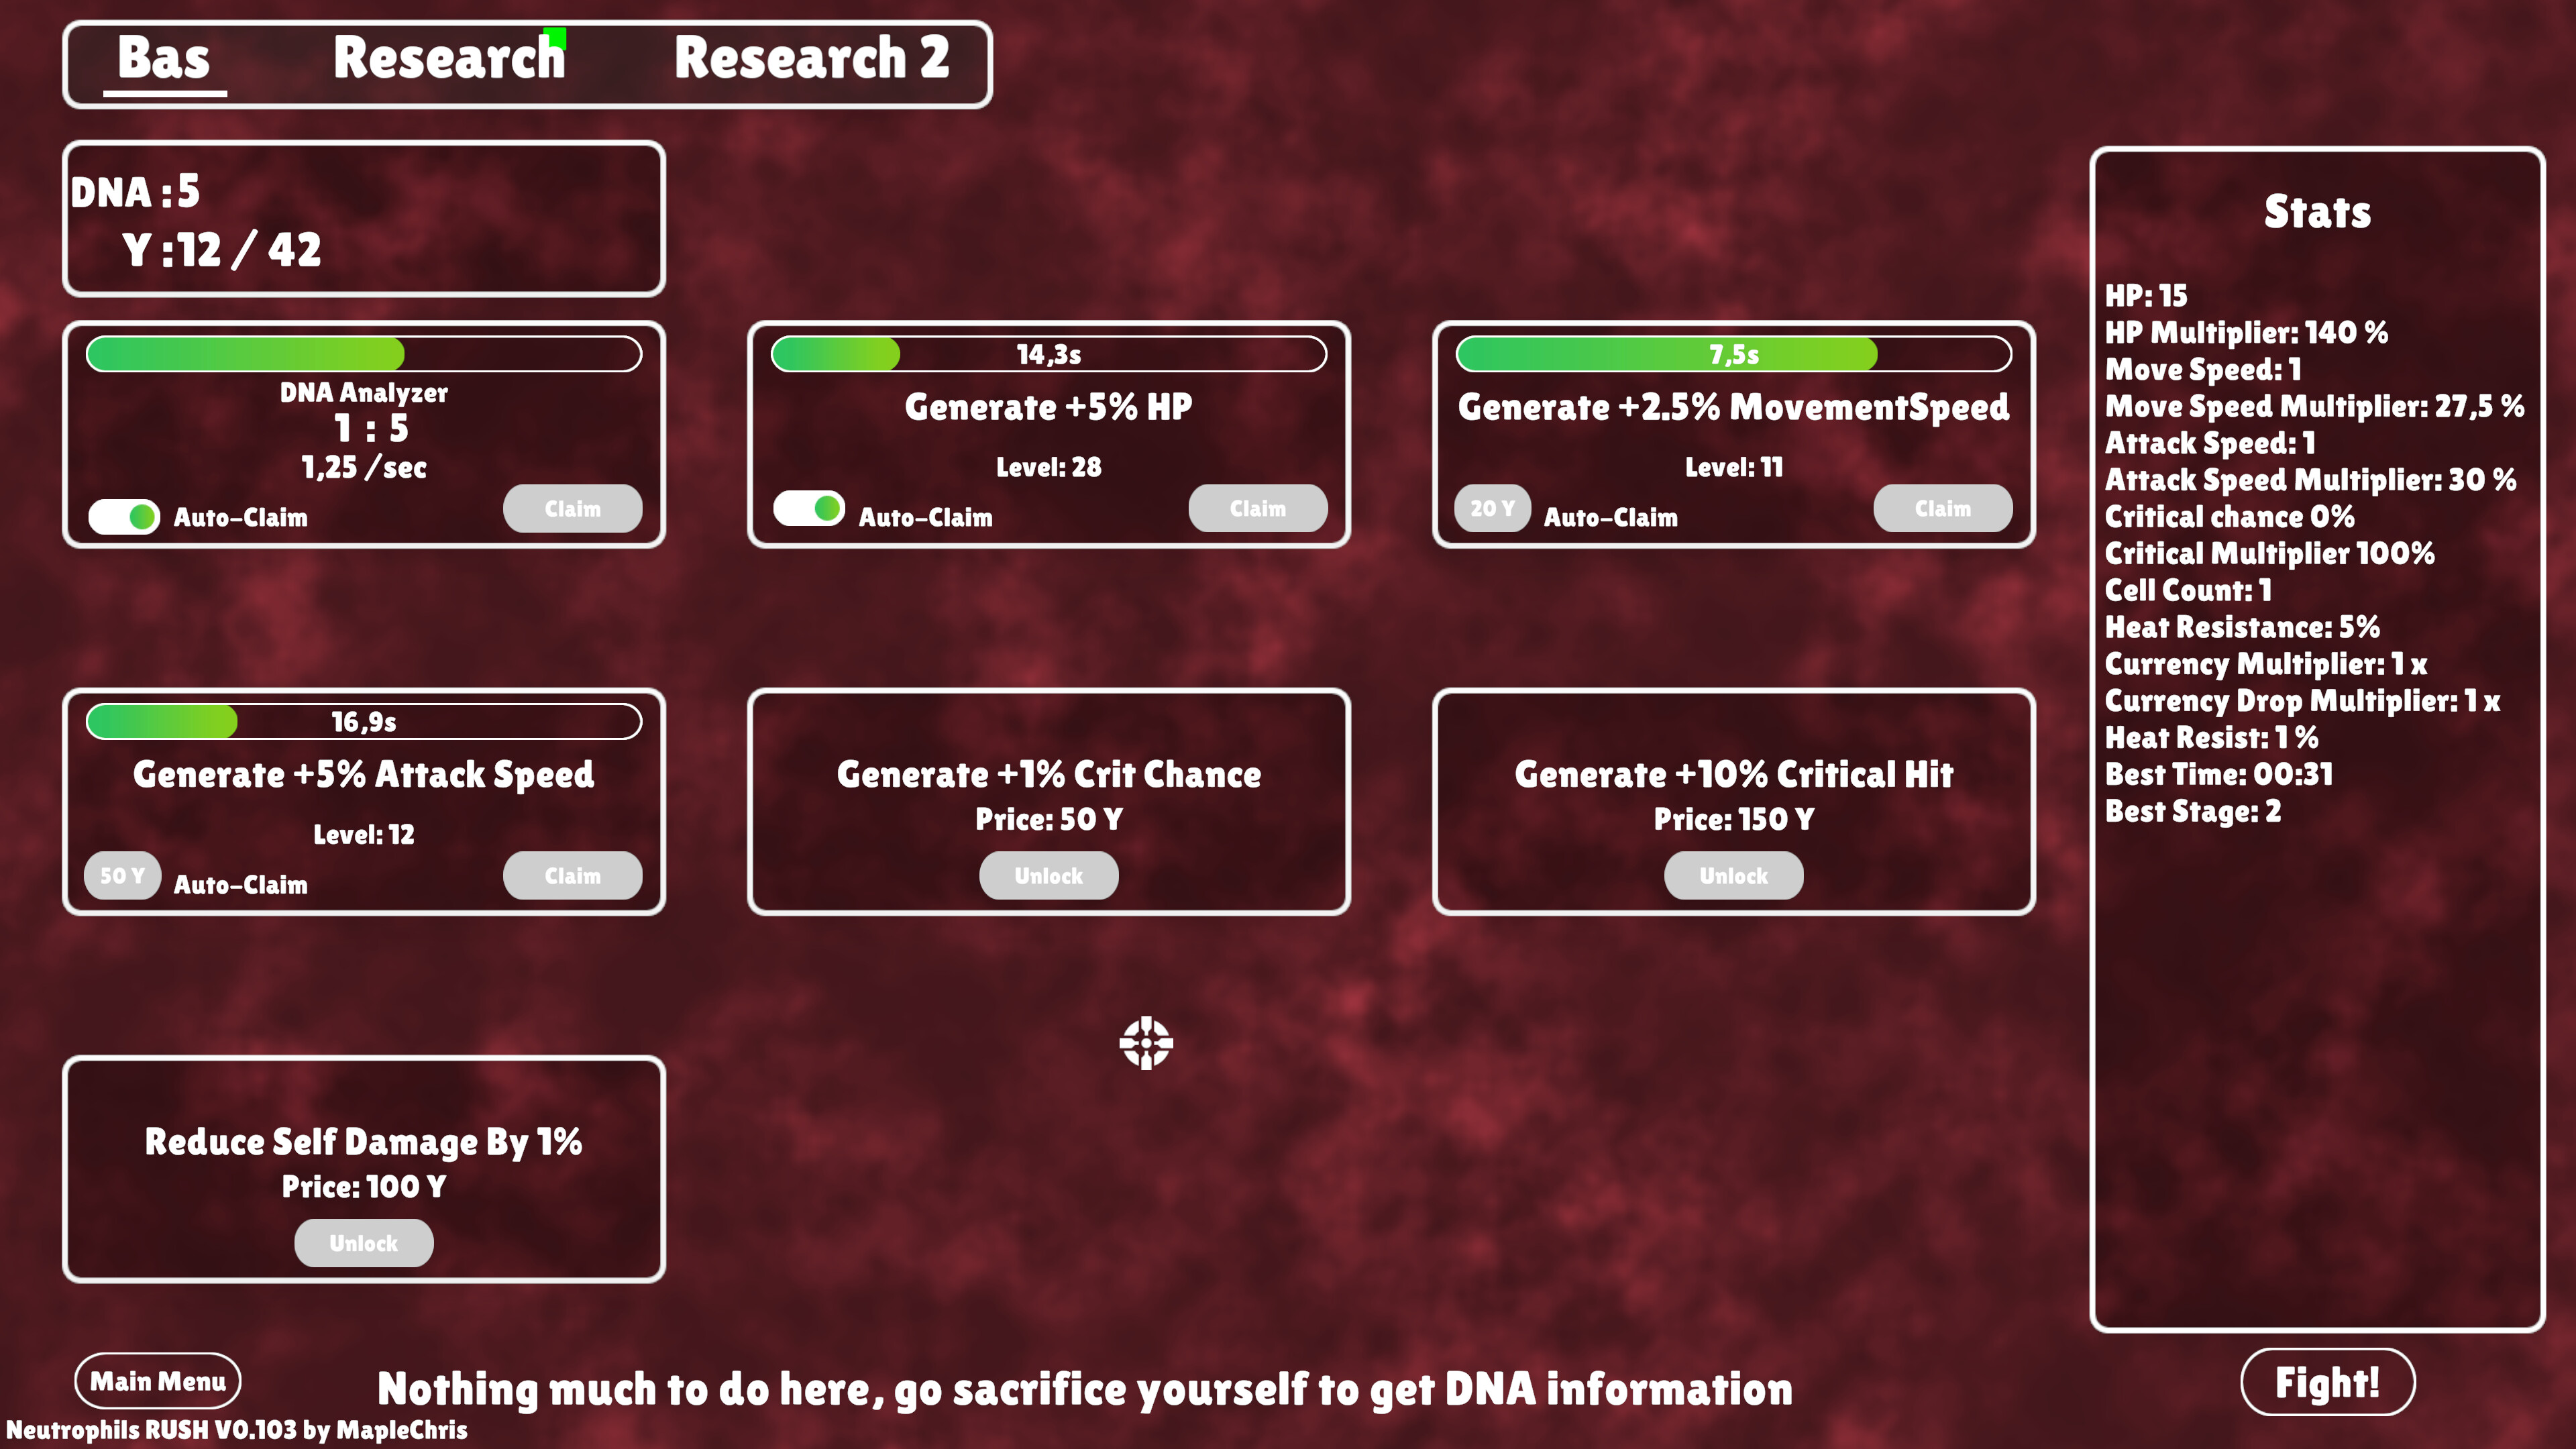
Task: Click the 'Best Stage: 2' stat
Action: 2193,811
